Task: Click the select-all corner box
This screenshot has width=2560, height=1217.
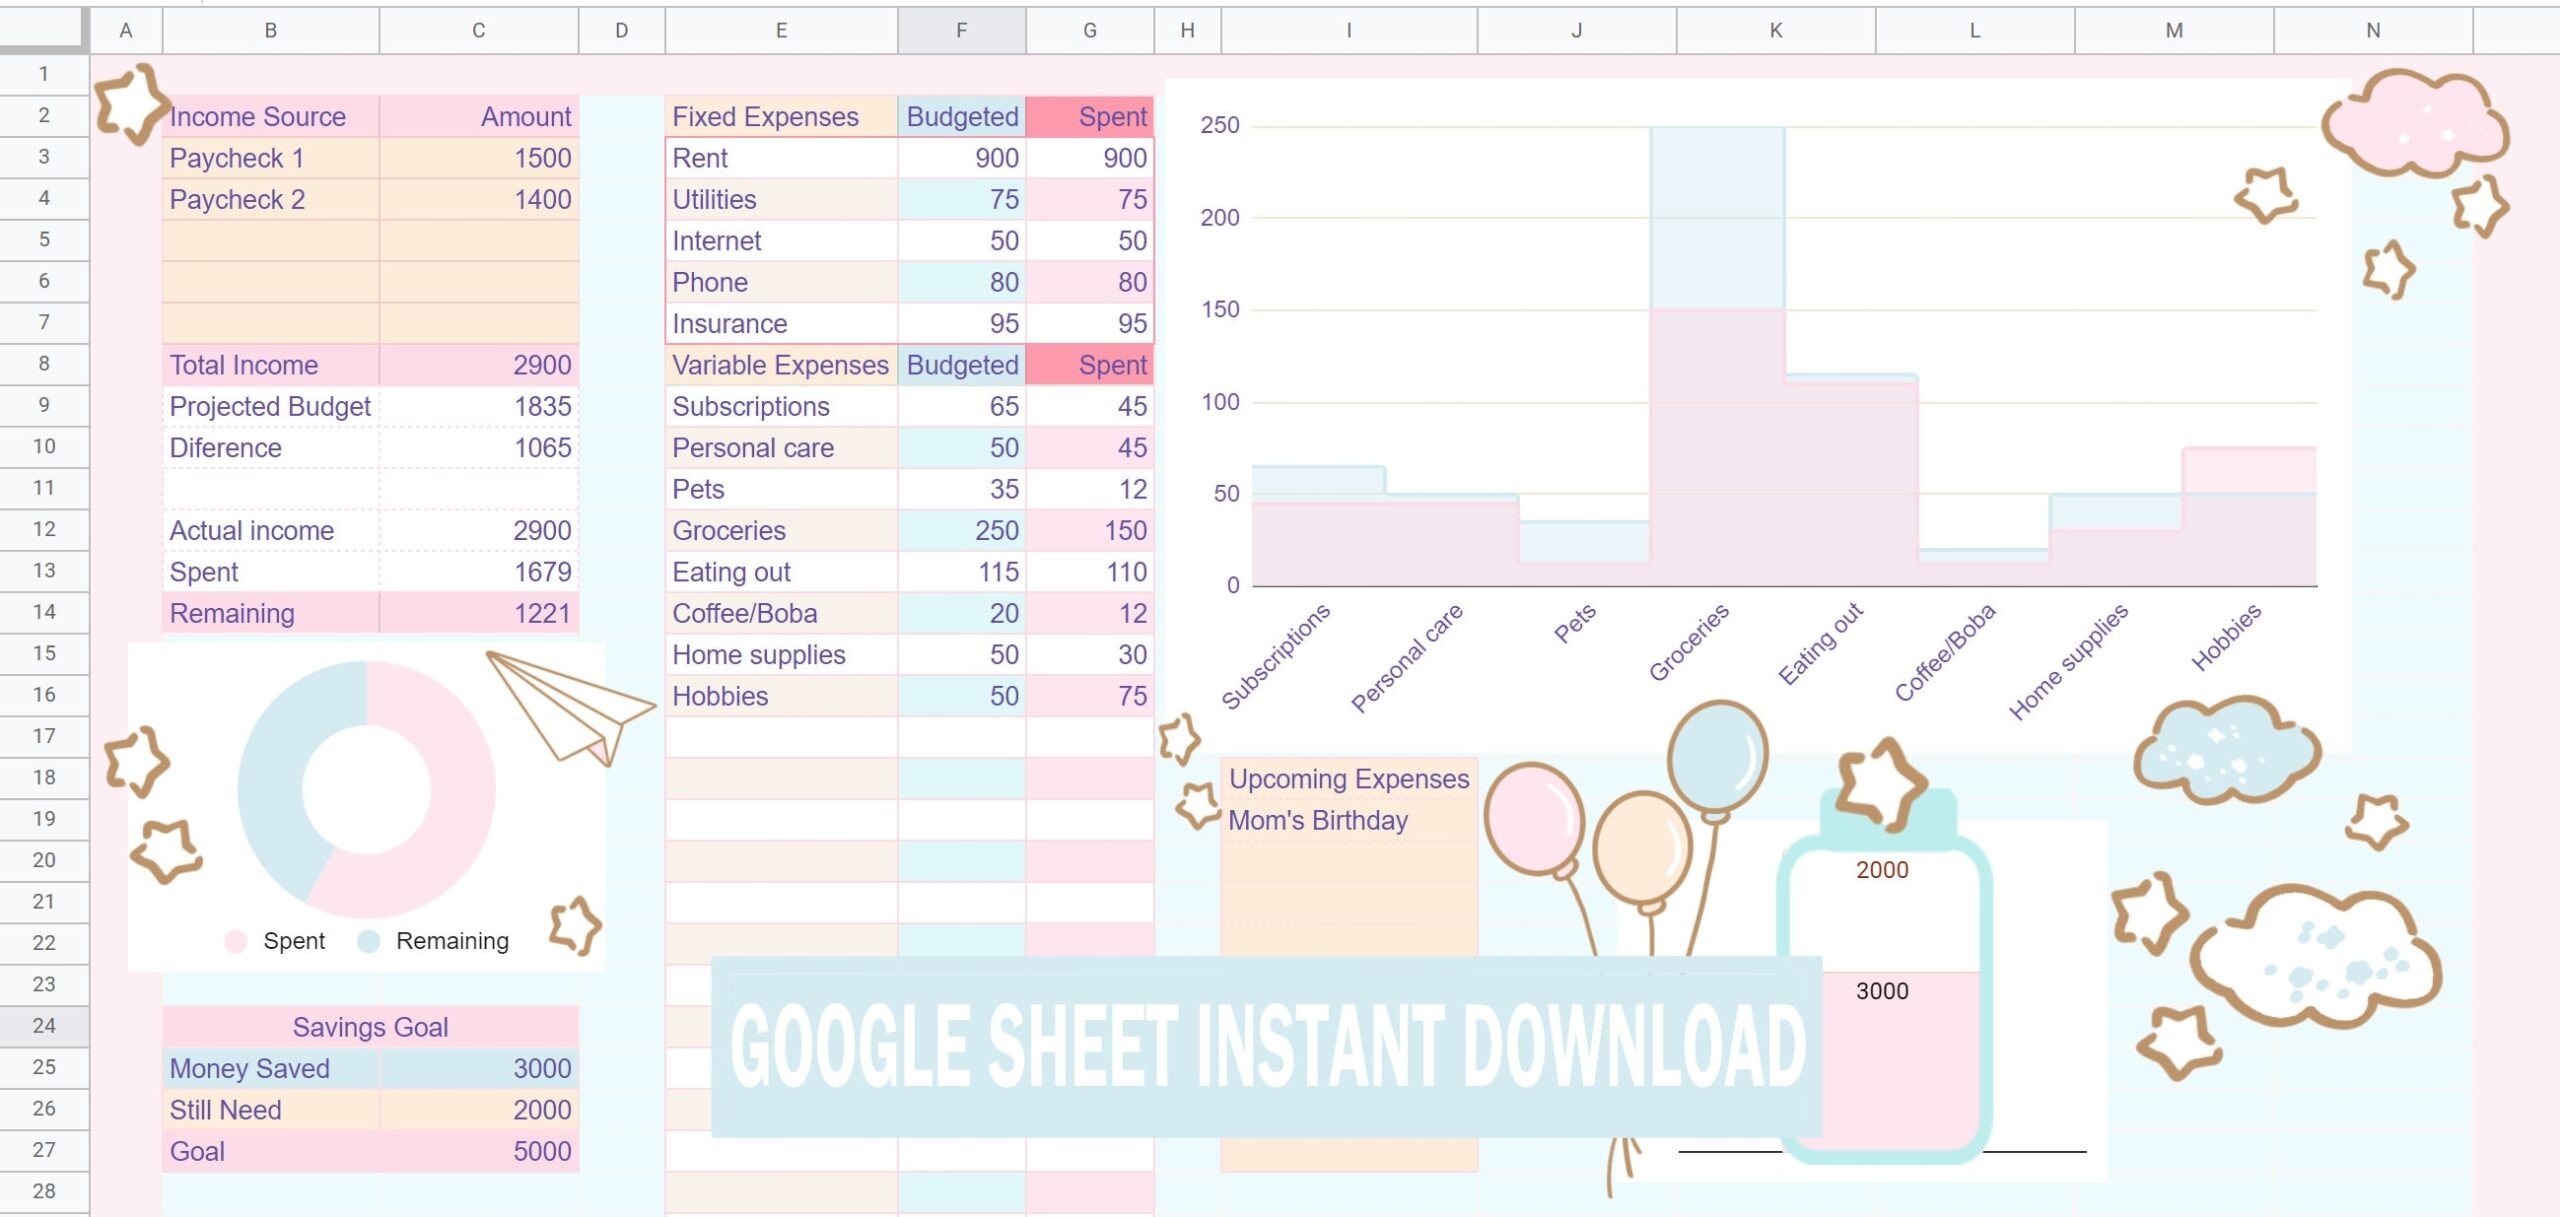Action: [44, 28]
